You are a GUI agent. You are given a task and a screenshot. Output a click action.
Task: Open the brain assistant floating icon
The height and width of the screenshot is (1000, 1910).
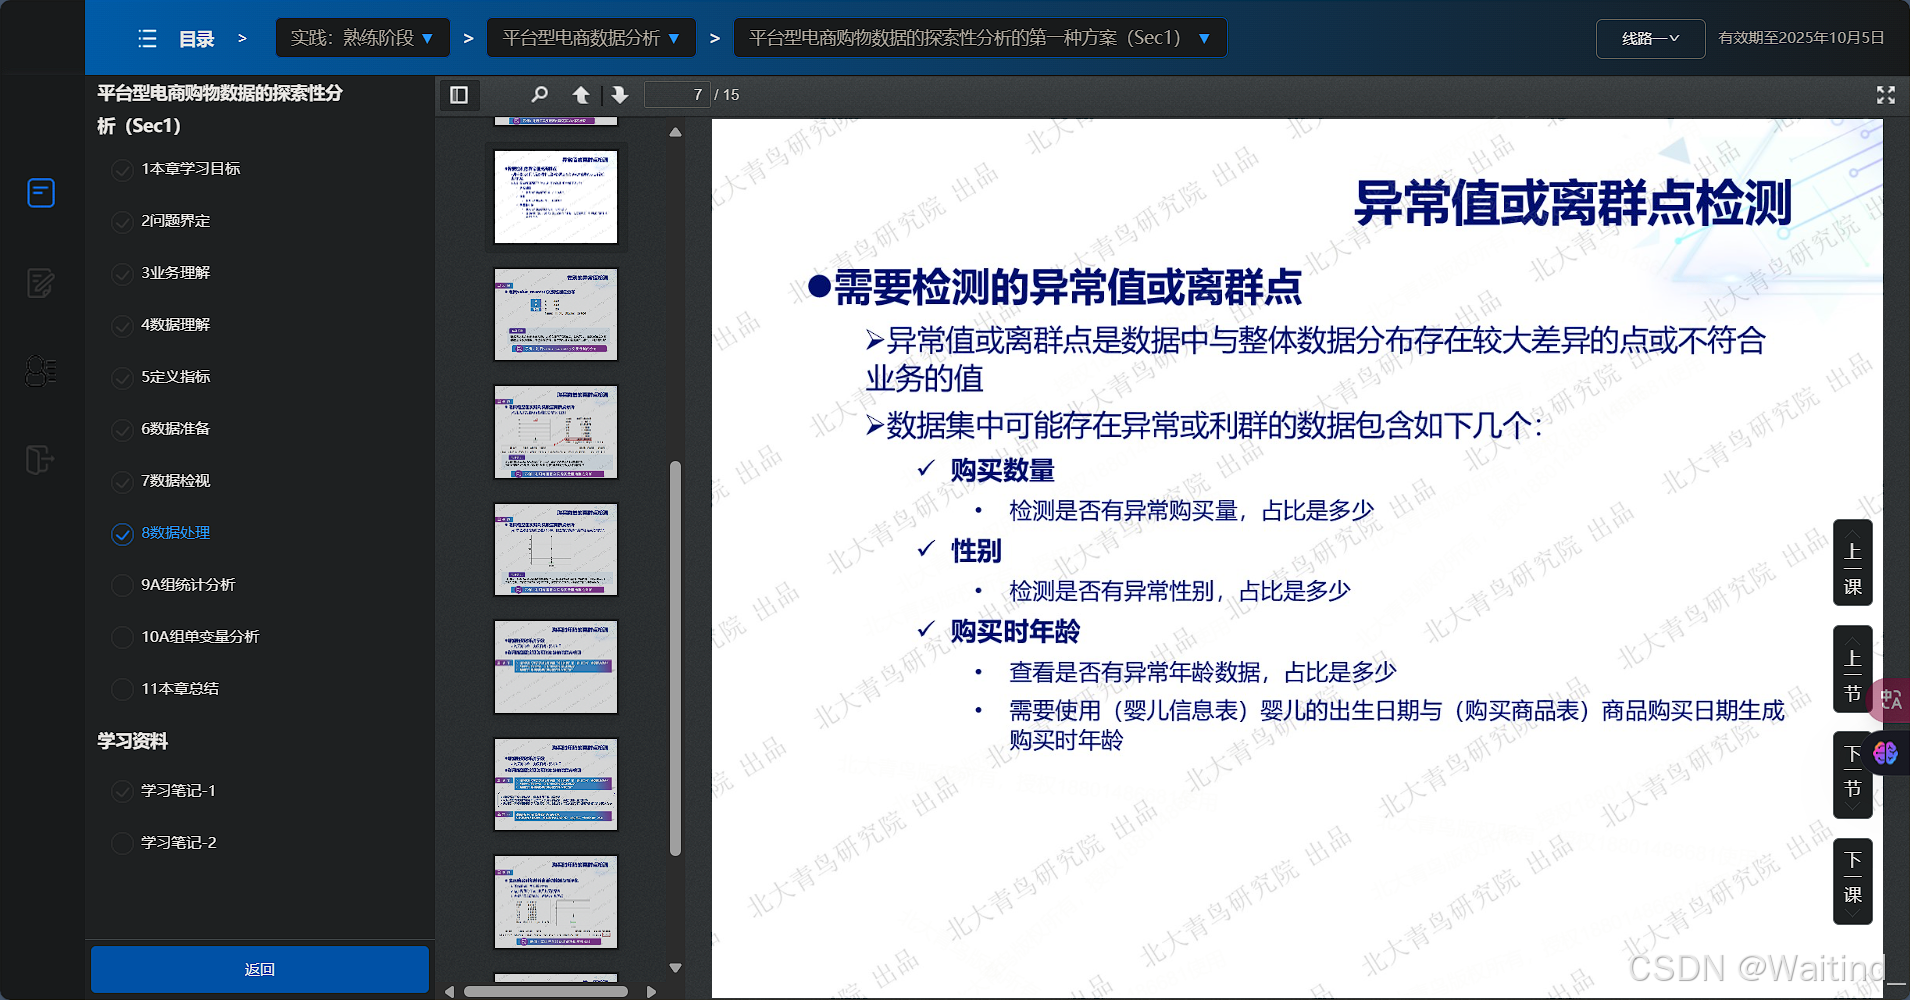[1886, 753]
